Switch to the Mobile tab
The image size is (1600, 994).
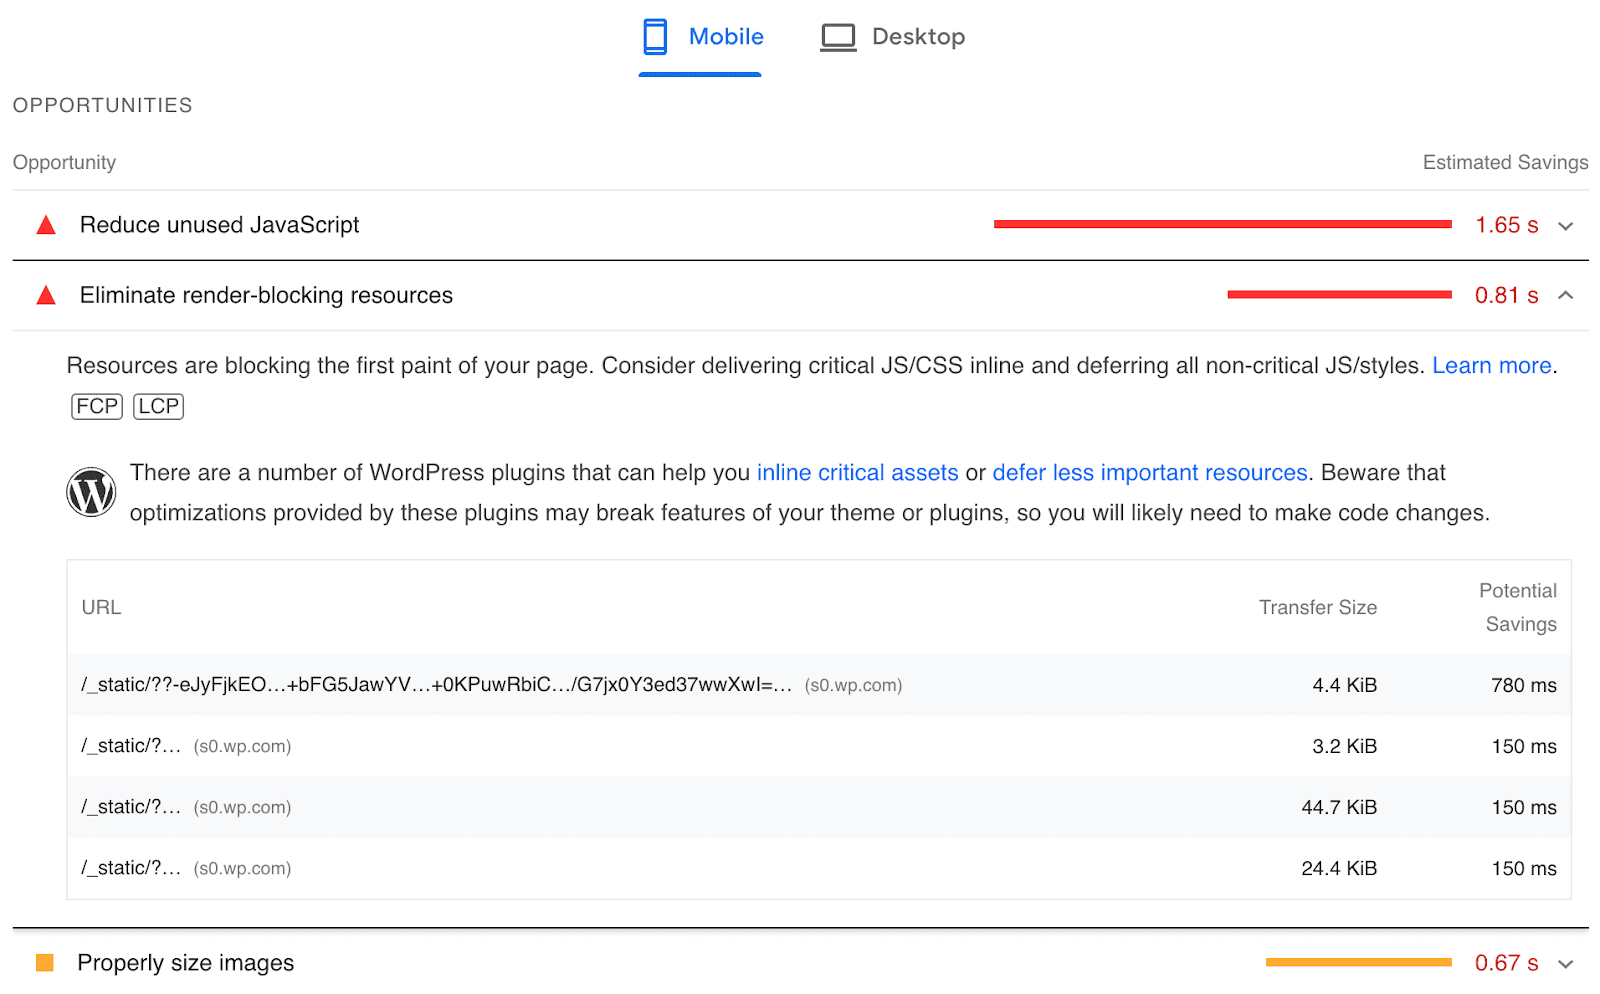(701, 37)
